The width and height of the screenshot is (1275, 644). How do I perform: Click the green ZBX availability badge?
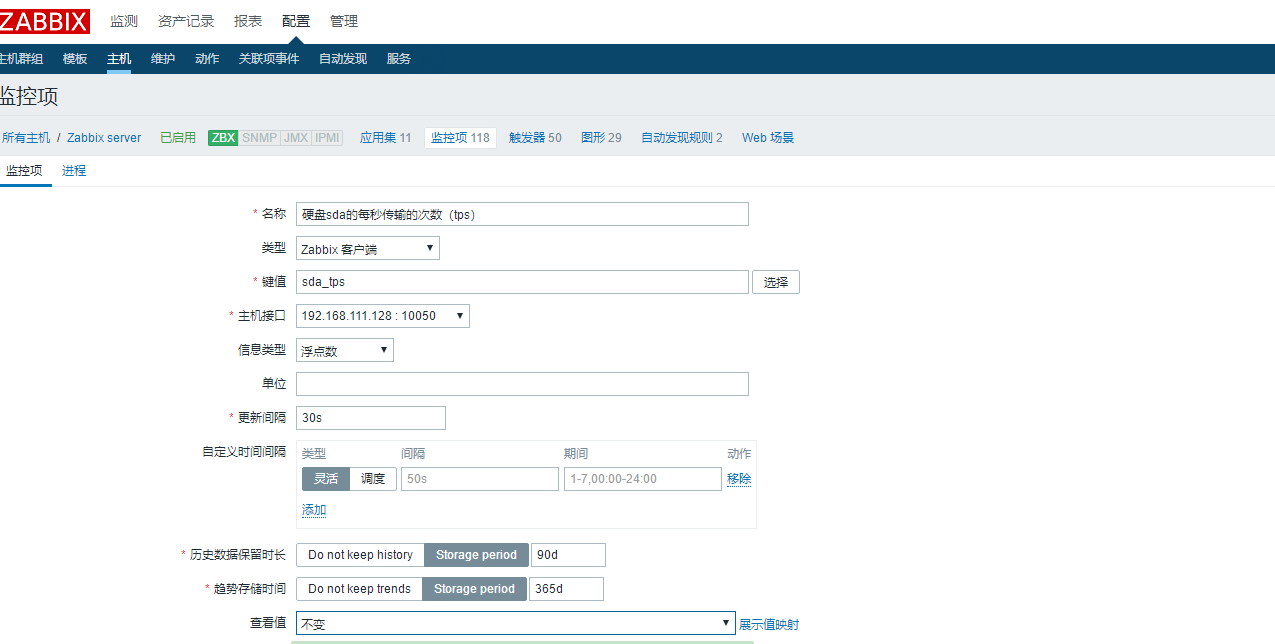tap(223, 138)
